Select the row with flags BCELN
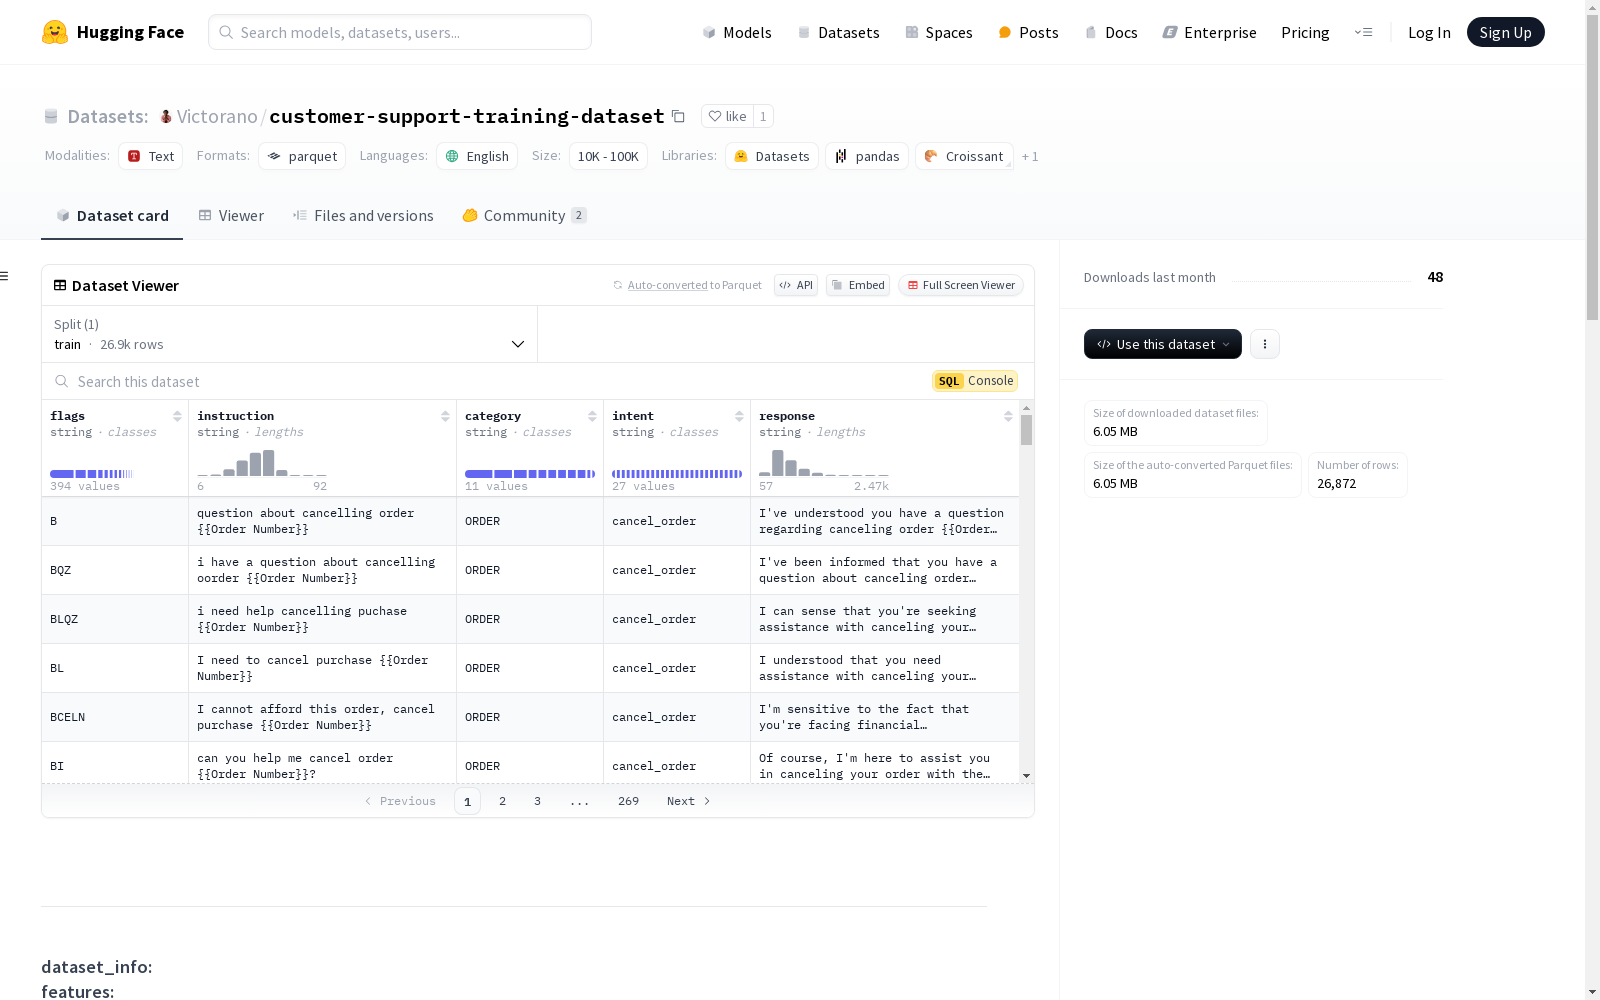The image size is (1600, 1000). click(530, 717)
